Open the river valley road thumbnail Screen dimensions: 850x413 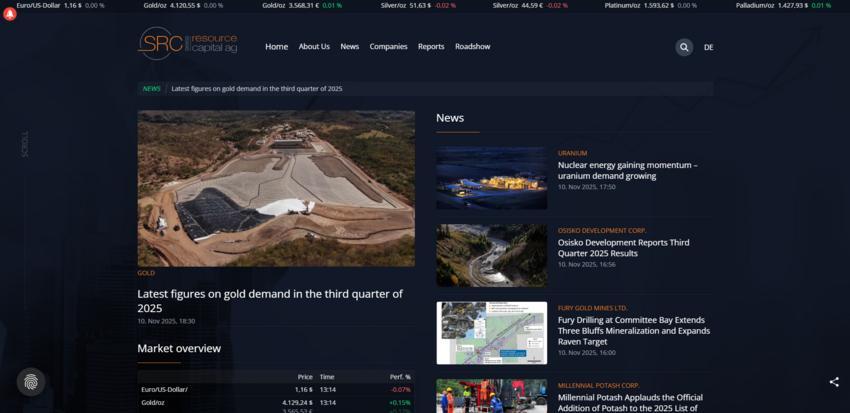(x=492, y=255)
